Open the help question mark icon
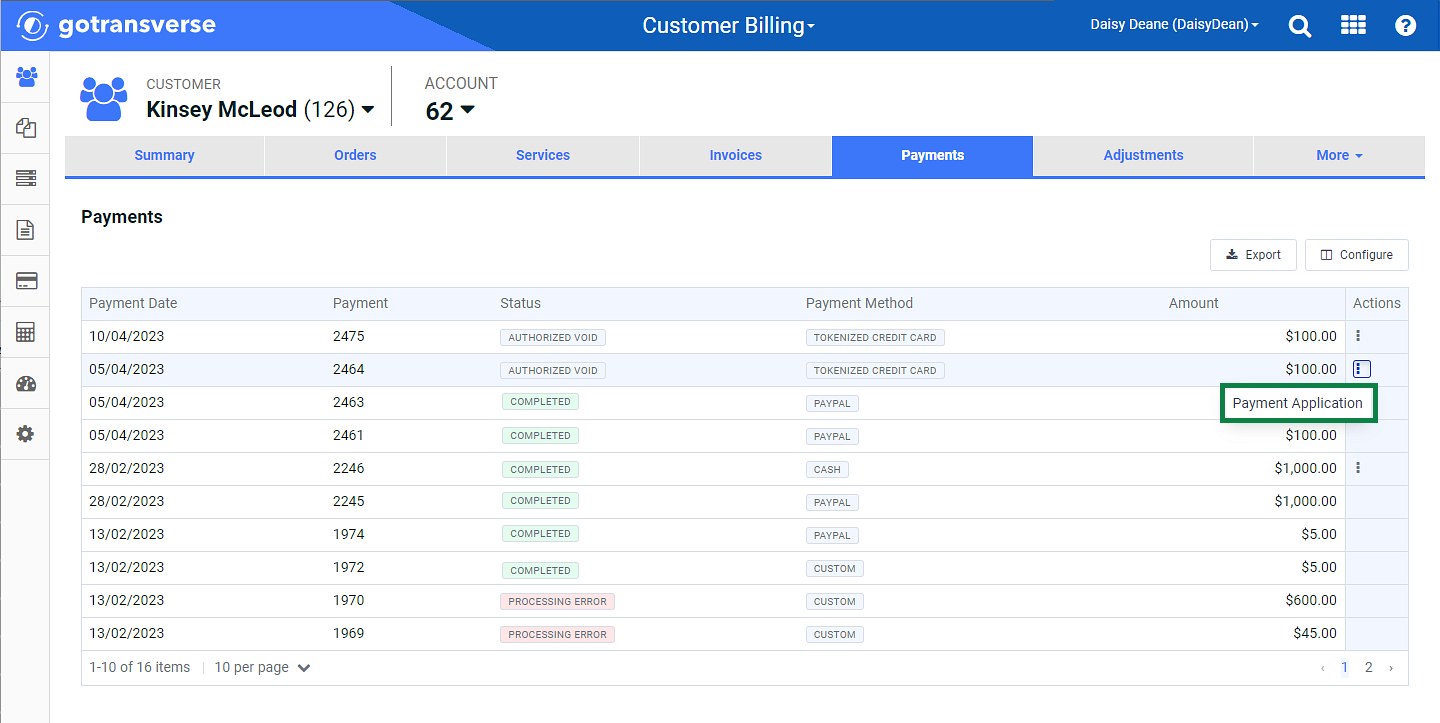 pyautogui.click(x=1405, y=26)
